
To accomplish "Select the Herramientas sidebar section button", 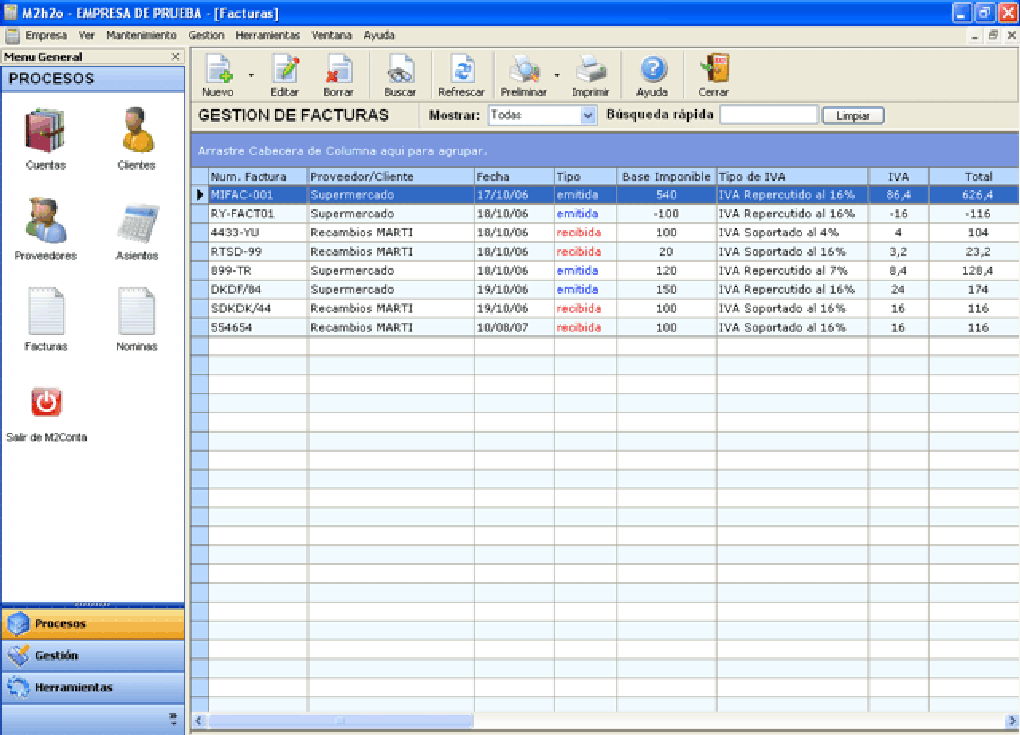I will coord(93,687).
